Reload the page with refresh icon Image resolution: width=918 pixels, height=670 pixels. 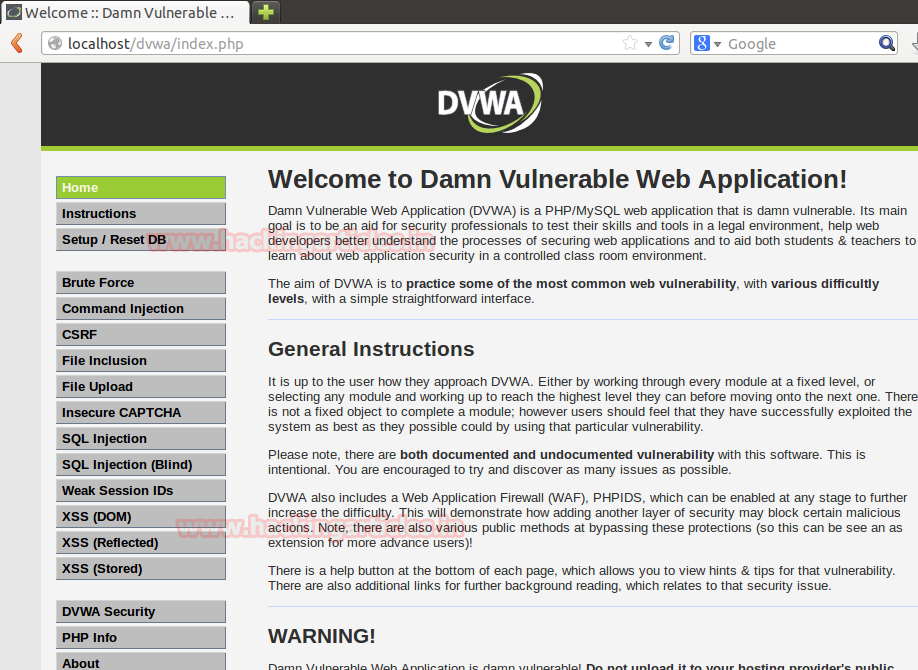(x=666, y=43)
